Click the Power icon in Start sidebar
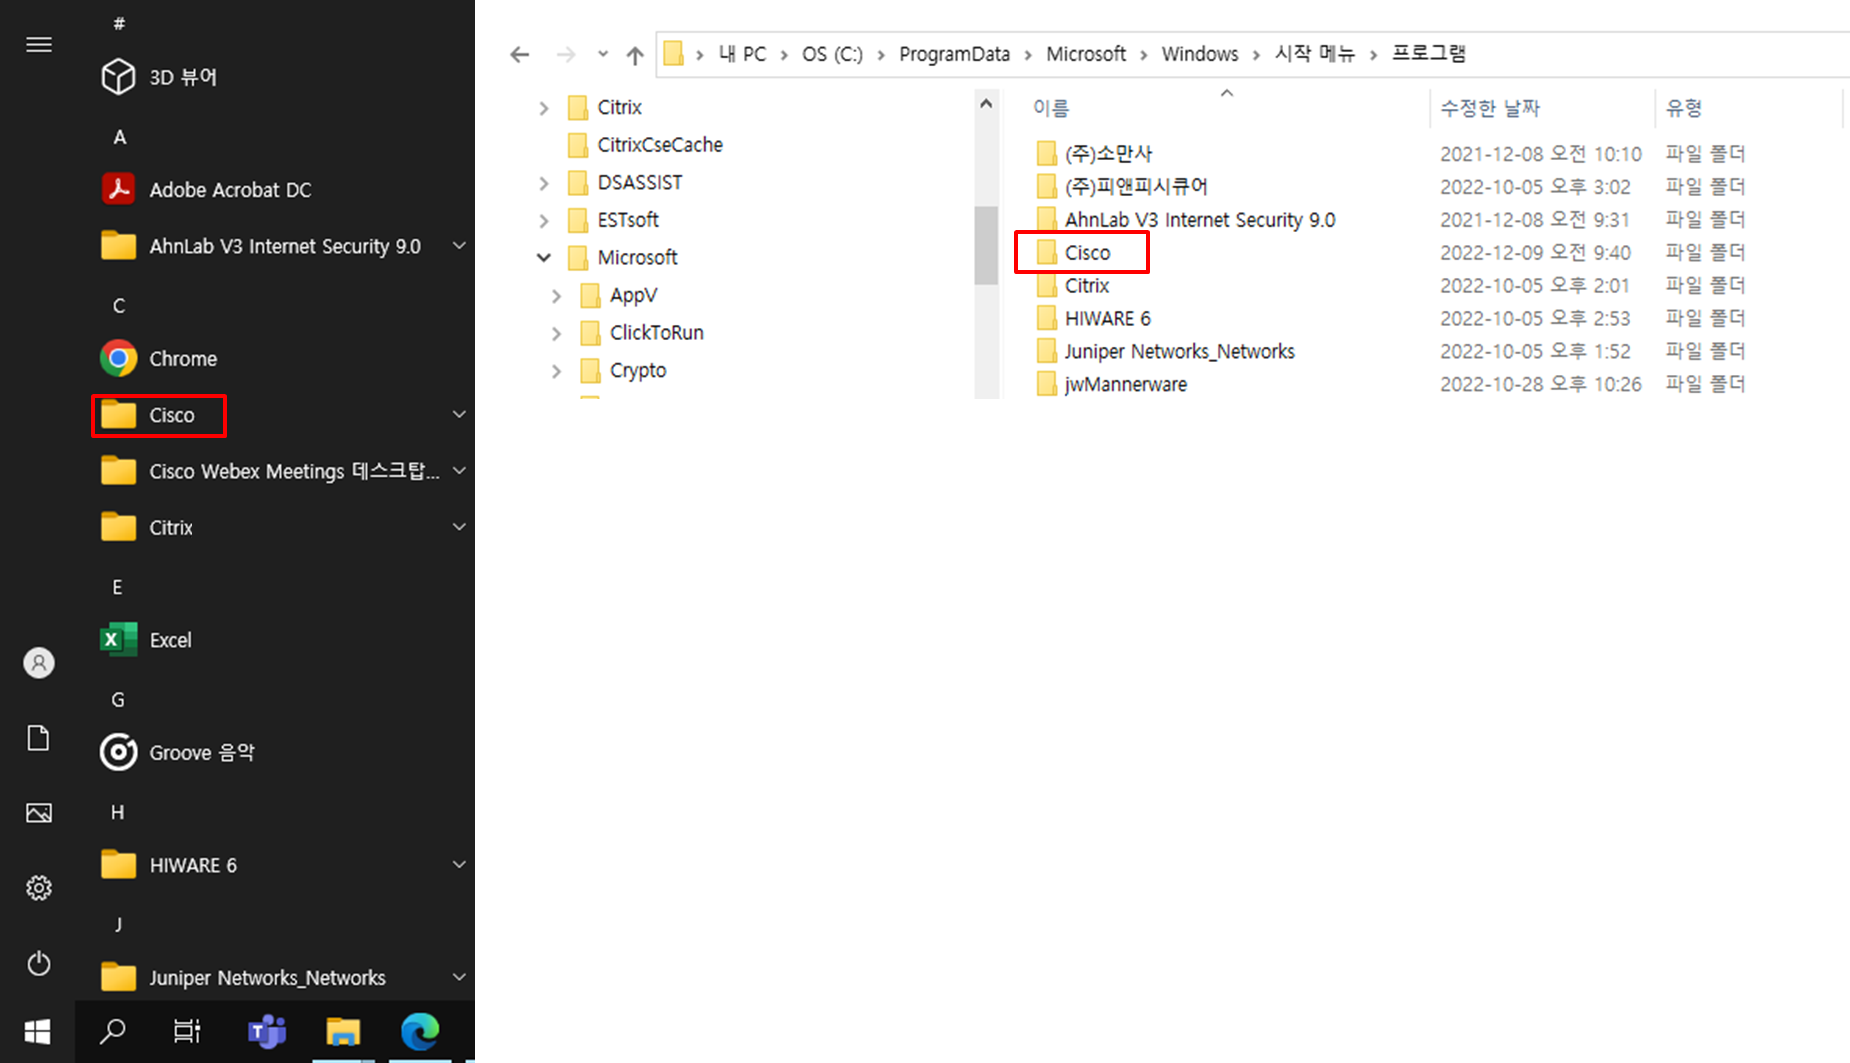1850x1063 pixels. point(39,963)
